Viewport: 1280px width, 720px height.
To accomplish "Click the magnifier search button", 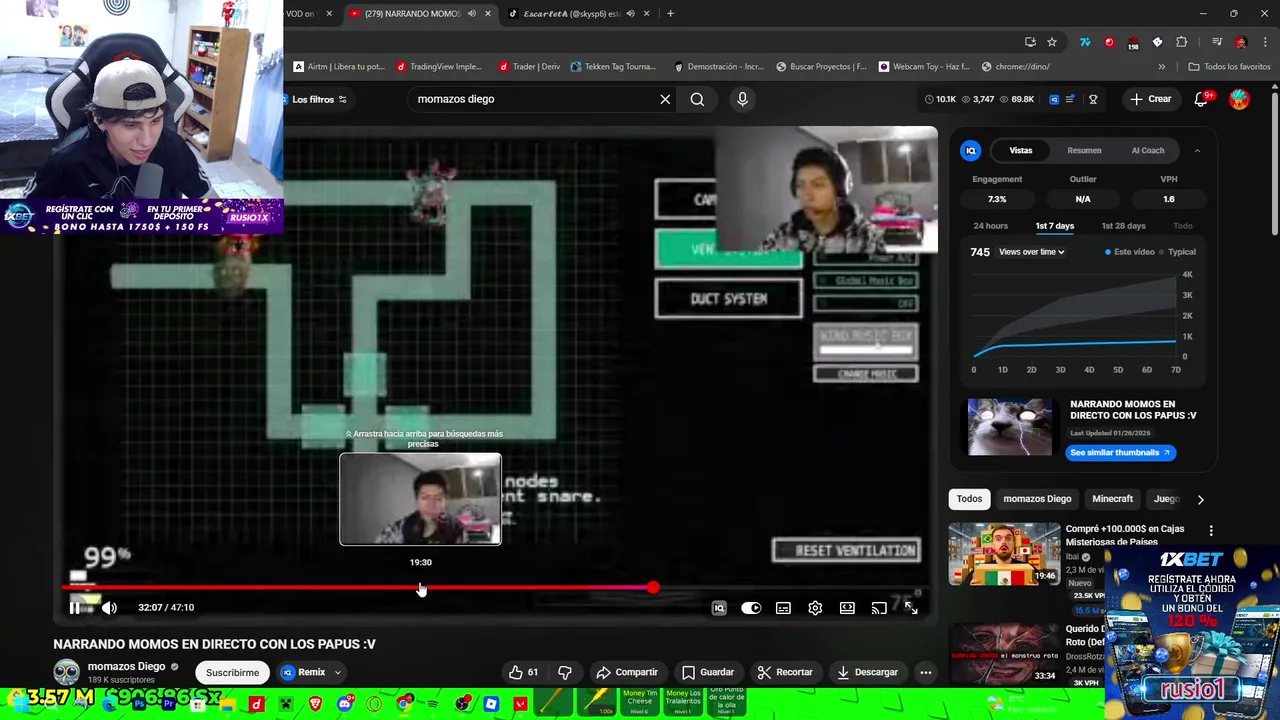I will [697, 99].
